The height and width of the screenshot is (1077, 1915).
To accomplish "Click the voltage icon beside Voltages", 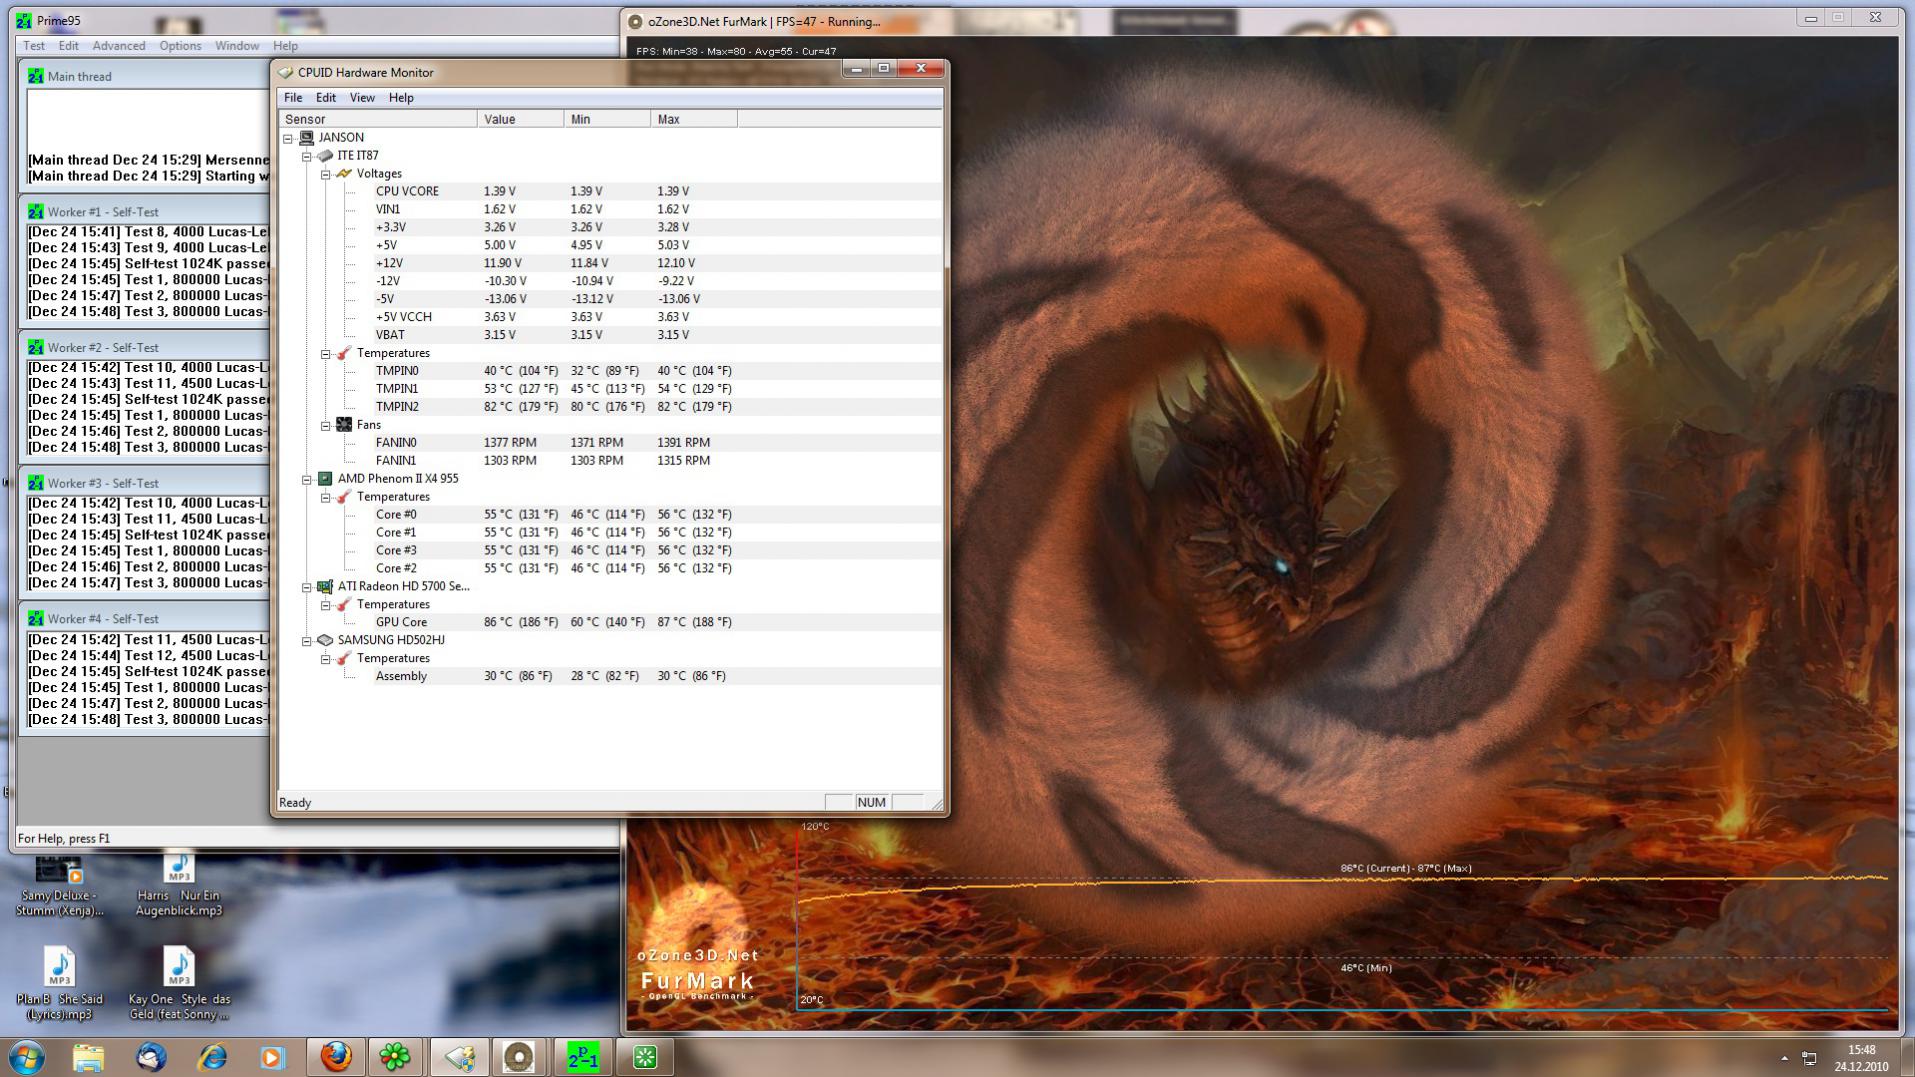I will (344, 173).
